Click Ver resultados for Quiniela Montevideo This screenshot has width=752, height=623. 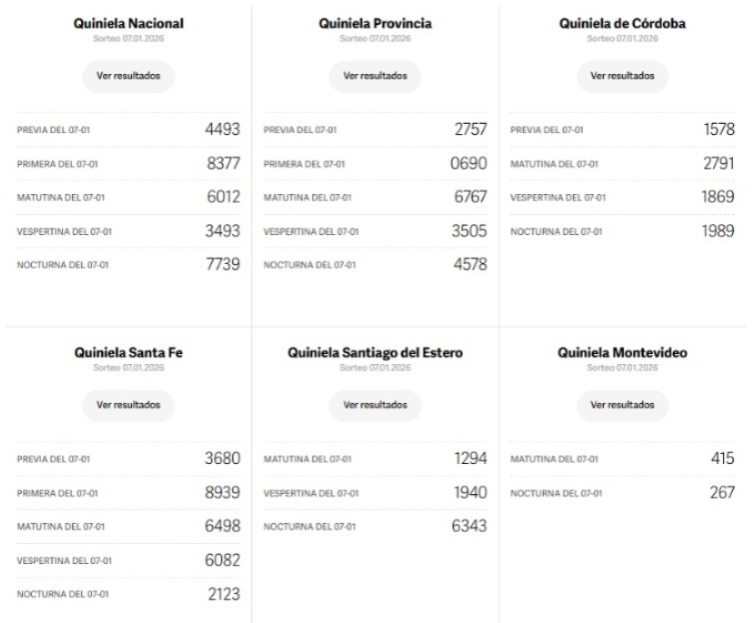pyautogui.click(x=622, y=405)
